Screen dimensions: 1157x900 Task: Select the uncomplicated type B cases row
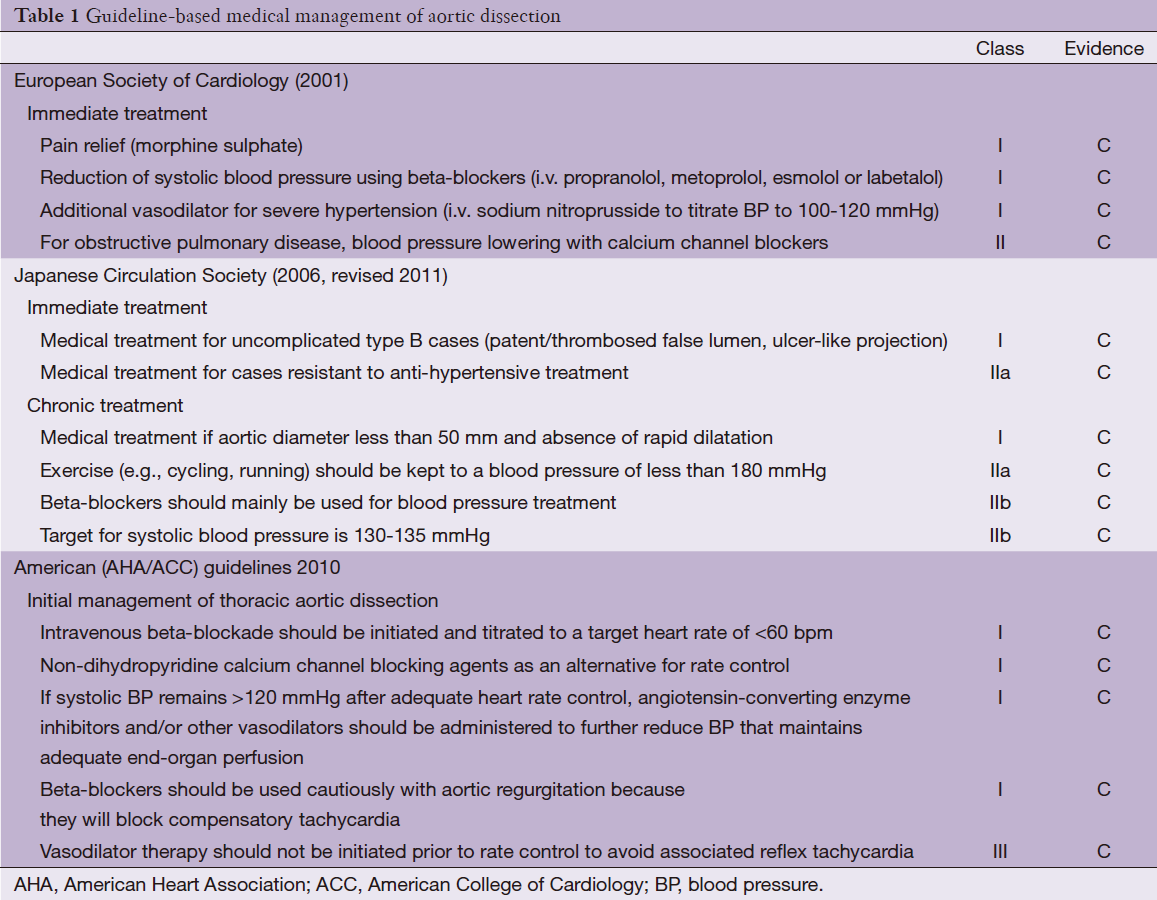(494, 340)
